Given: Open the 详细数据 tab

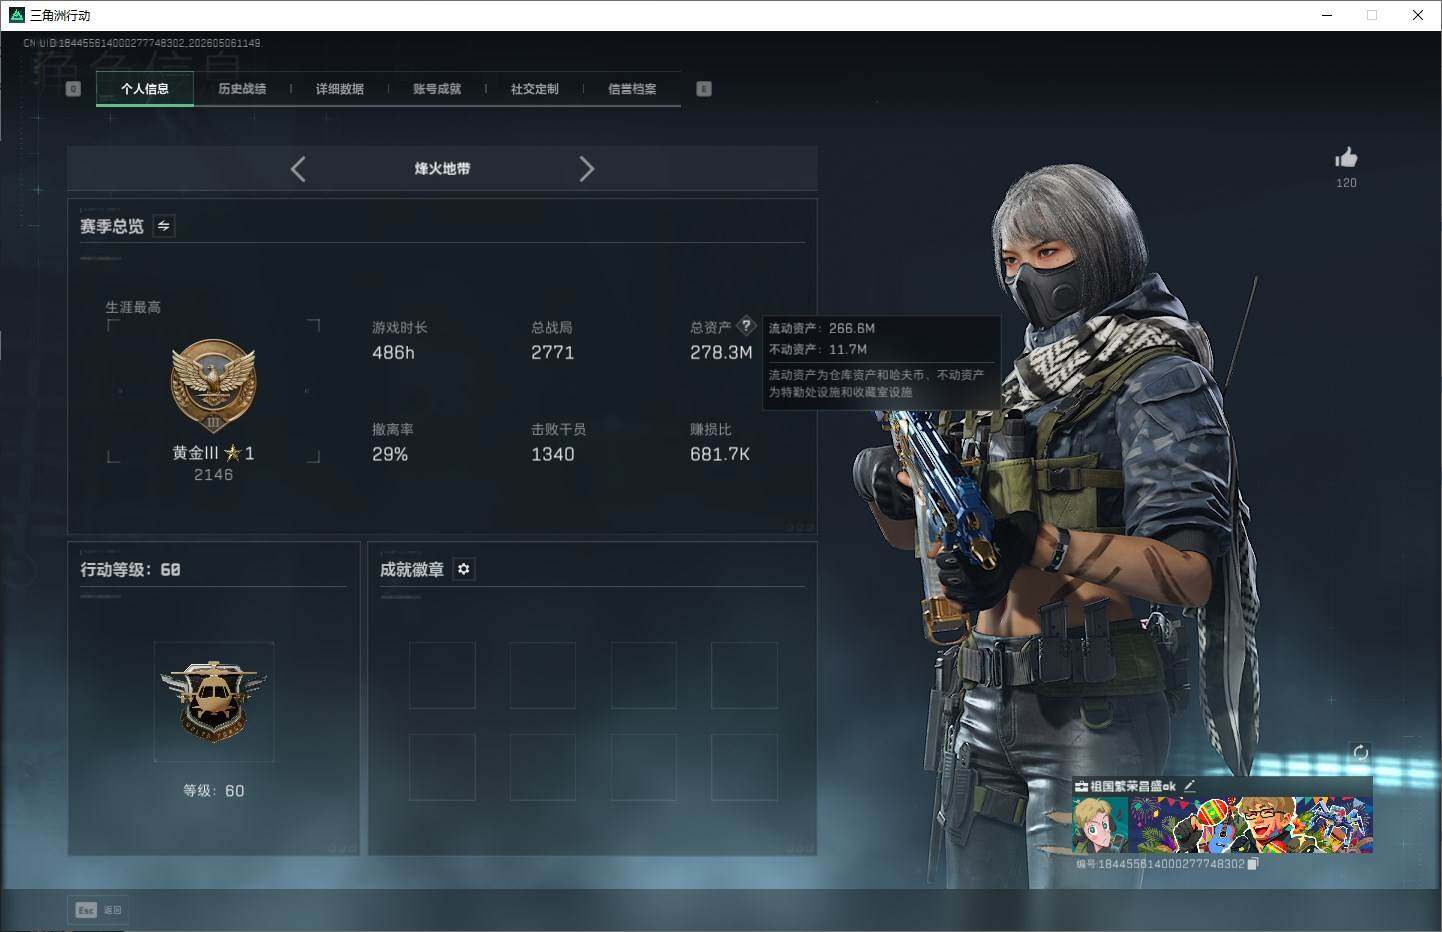Looking at the screenshot, I should coord(340,89).
